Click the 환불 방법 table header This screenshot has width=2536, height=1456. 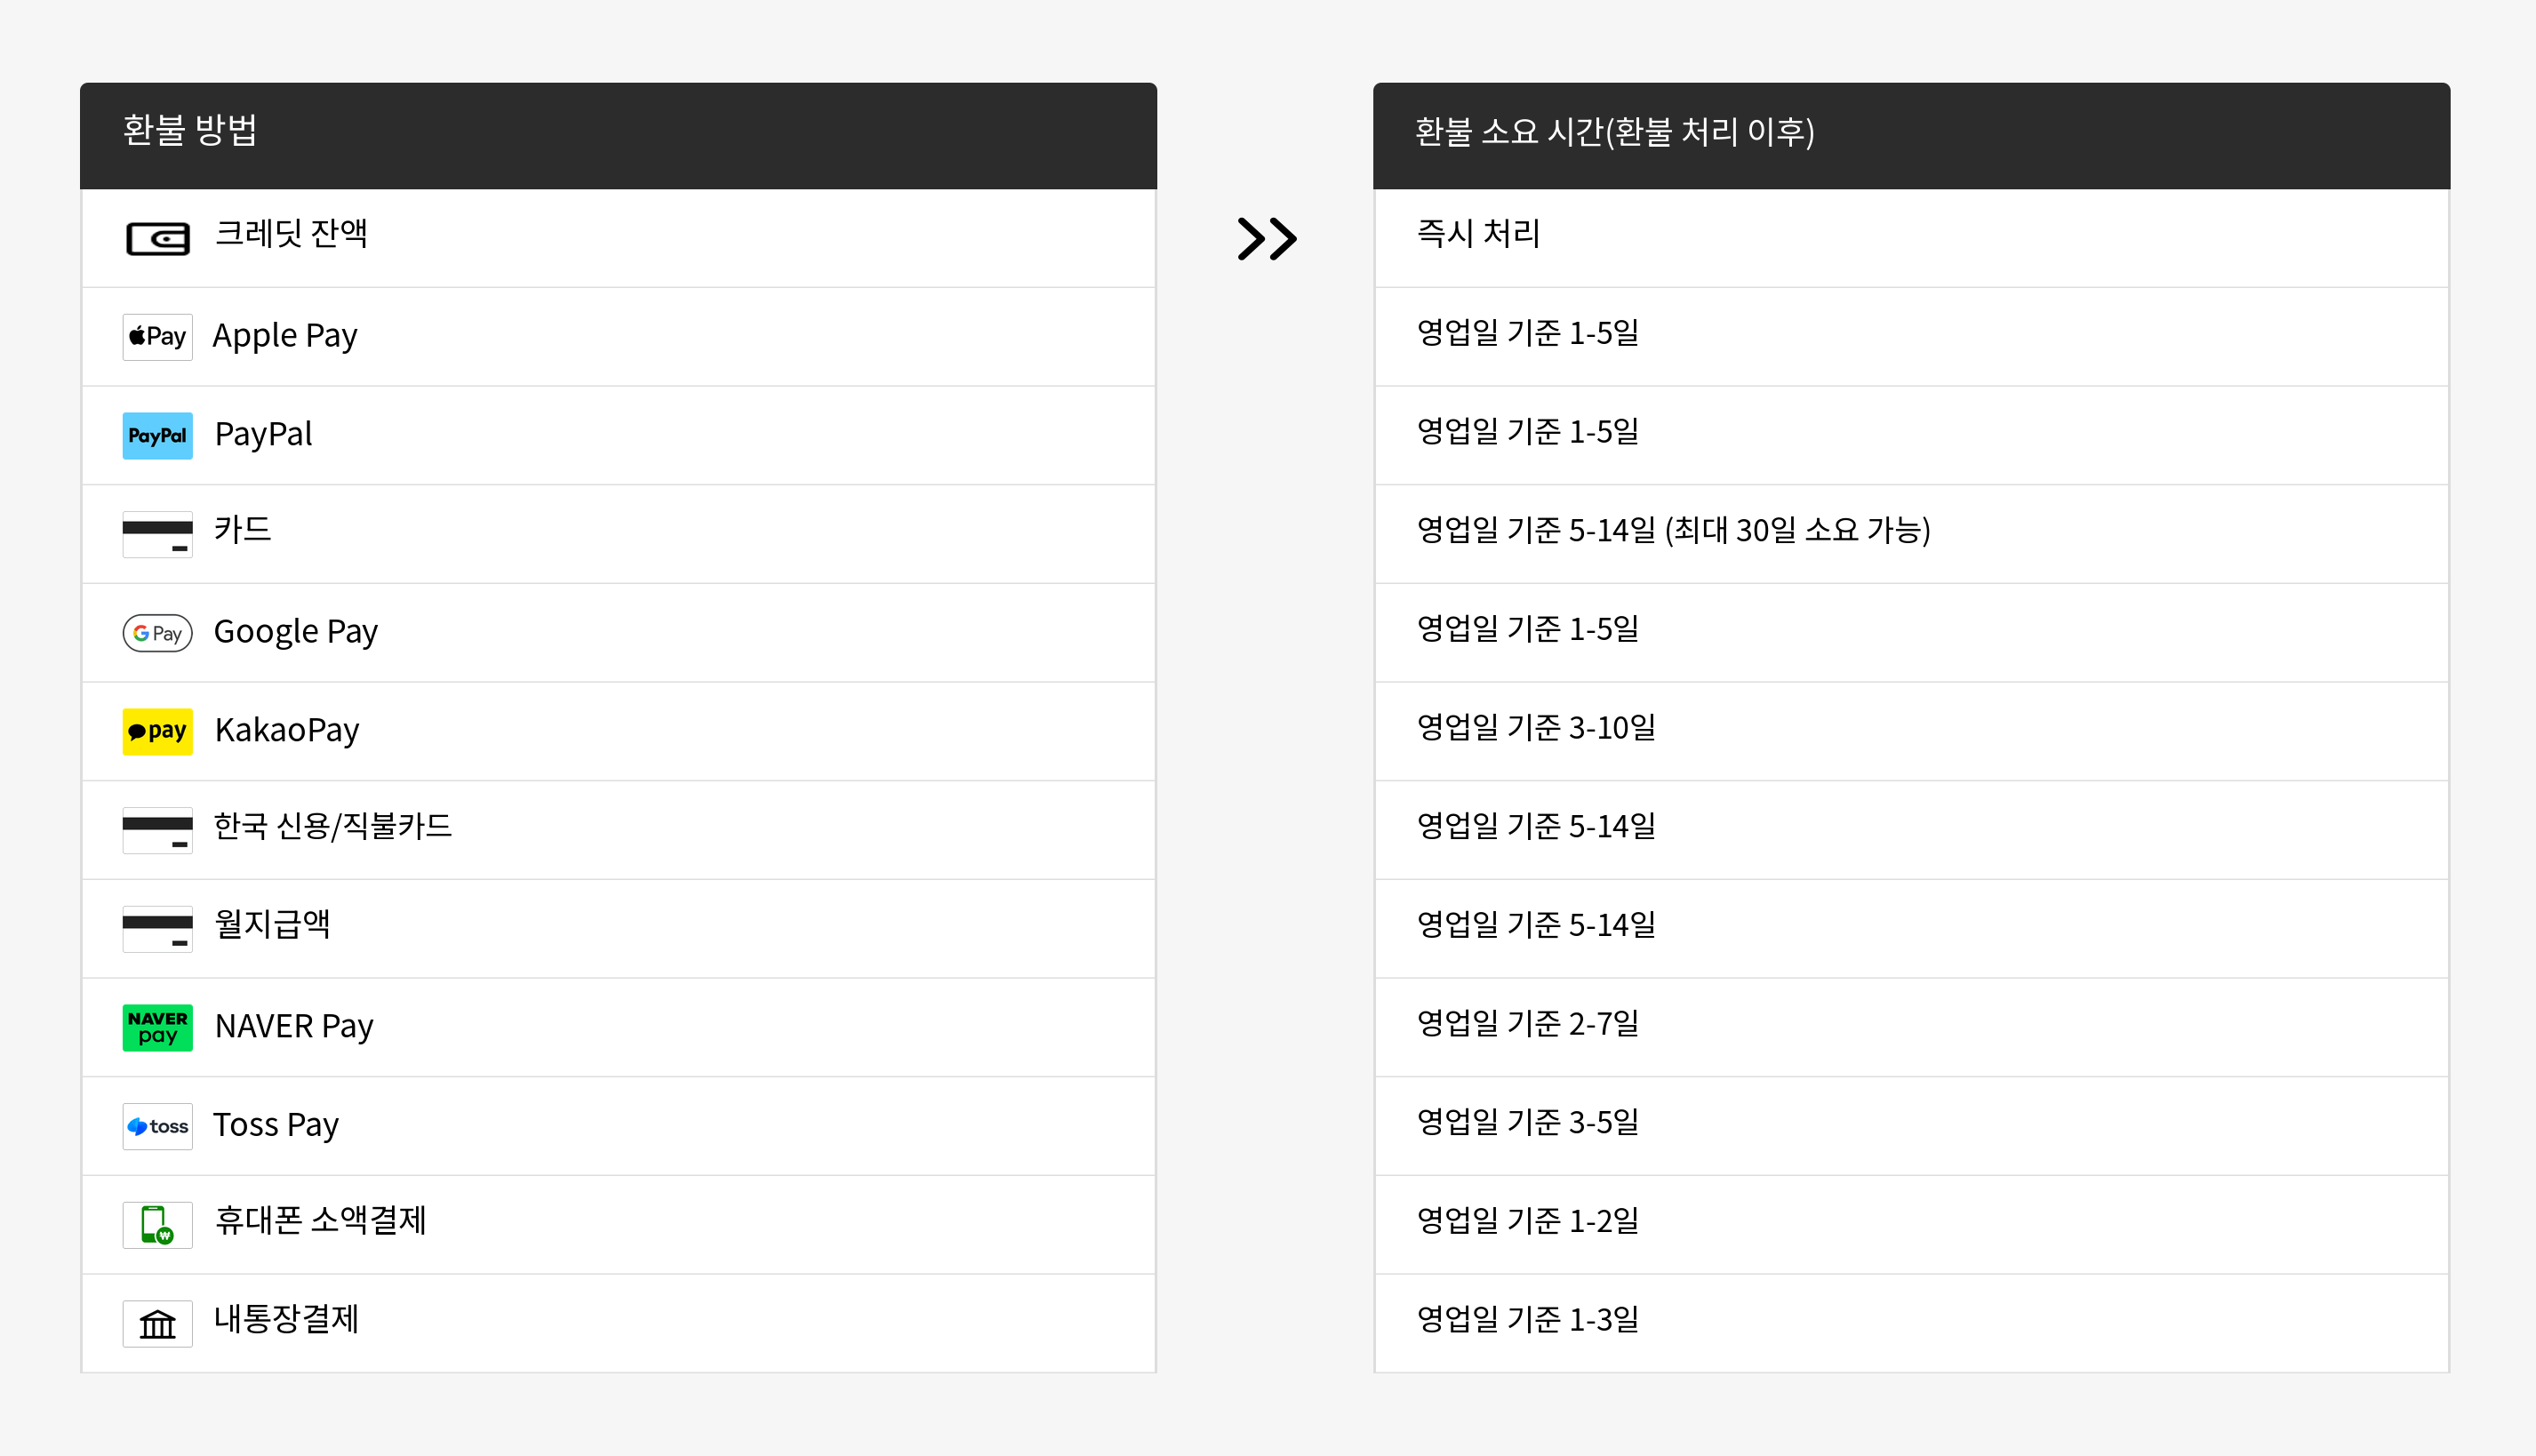point(190,131)
